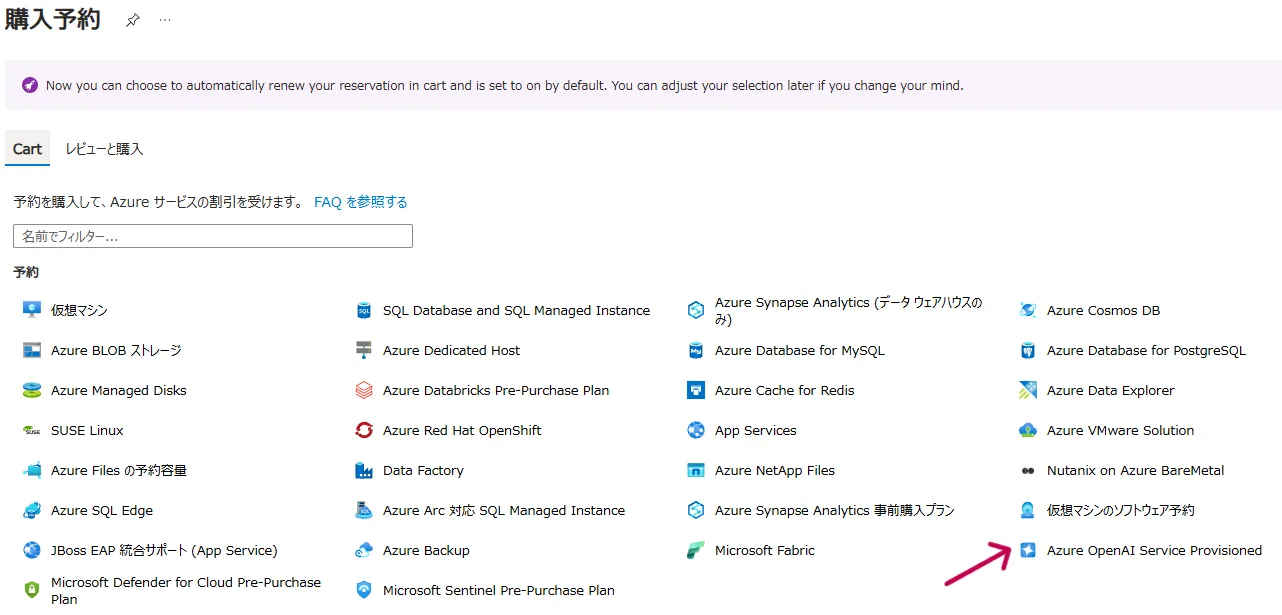The image size is (1282, 615).
Task: Click the pin icon beside 購入予約 title
Action: click(133, 20)
